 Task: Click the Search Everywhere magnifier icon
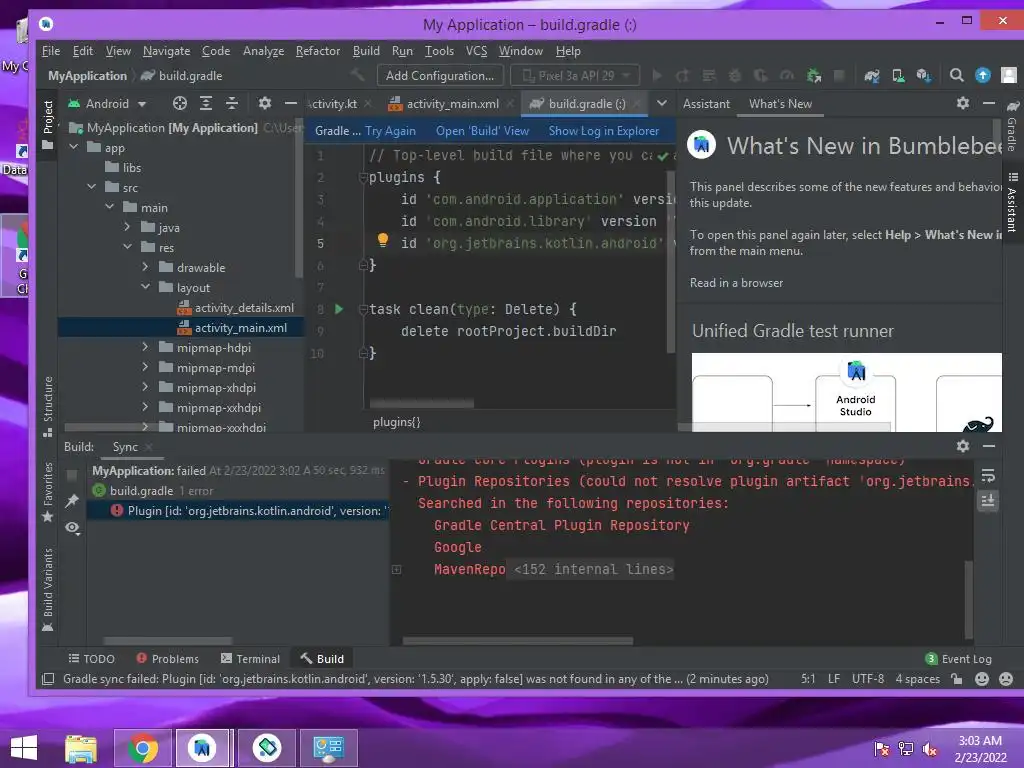956,76
